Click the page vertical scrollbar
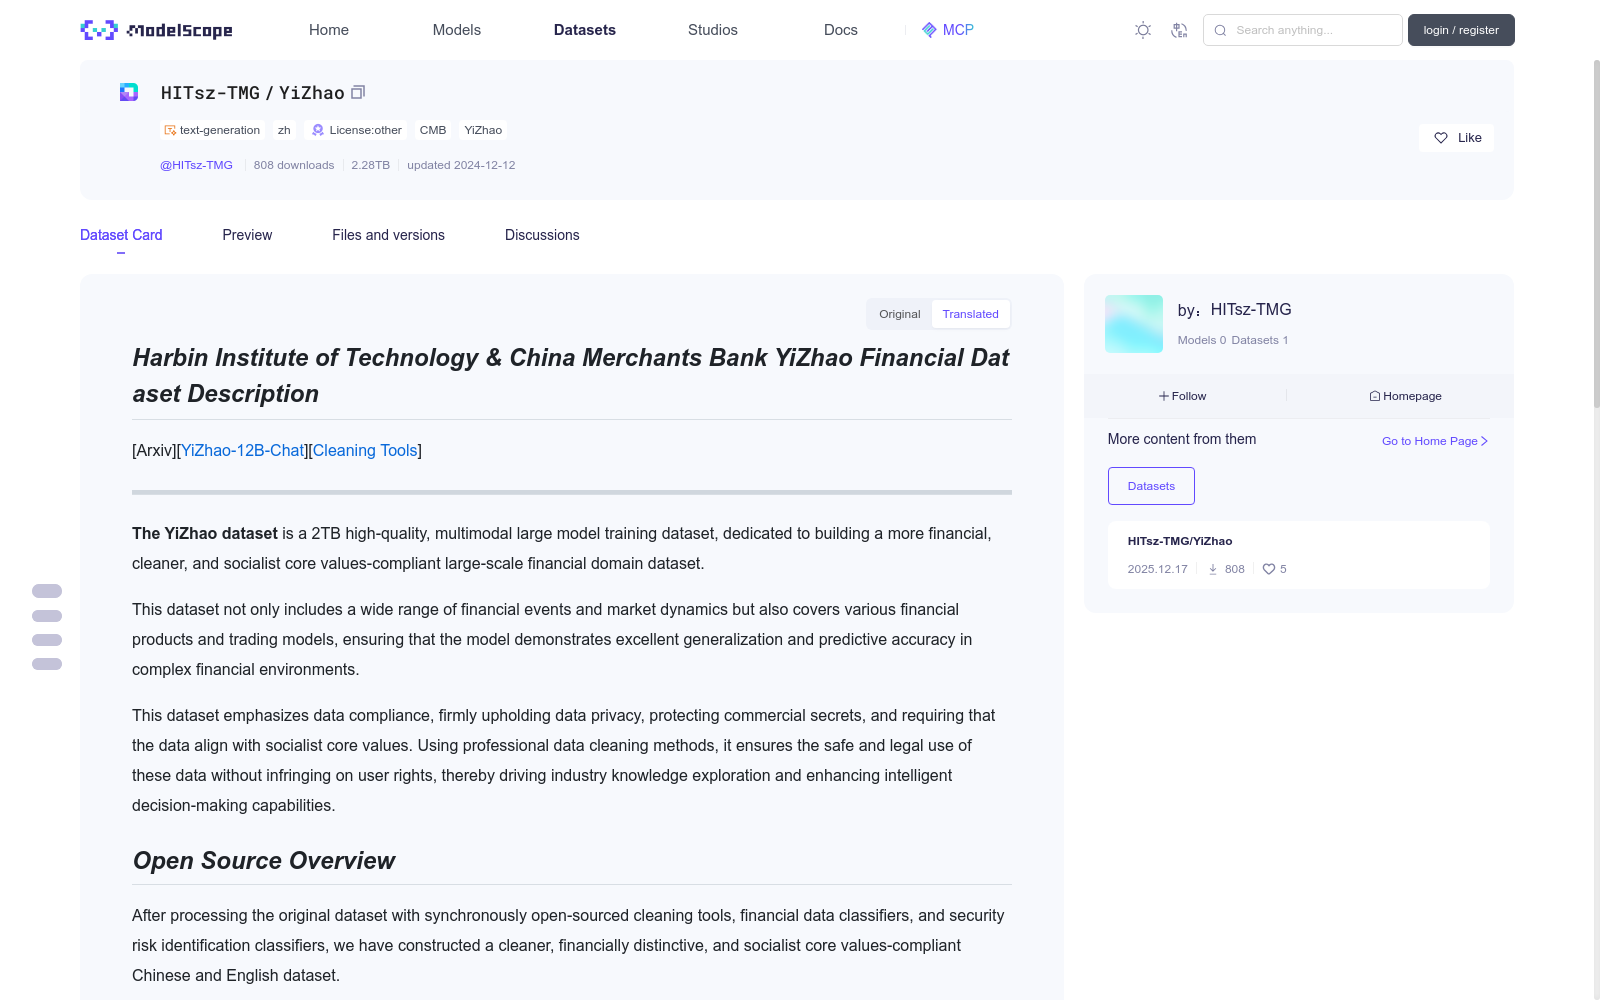The height and width of the screenshot is (1000, 1600). click(1596, 232)
